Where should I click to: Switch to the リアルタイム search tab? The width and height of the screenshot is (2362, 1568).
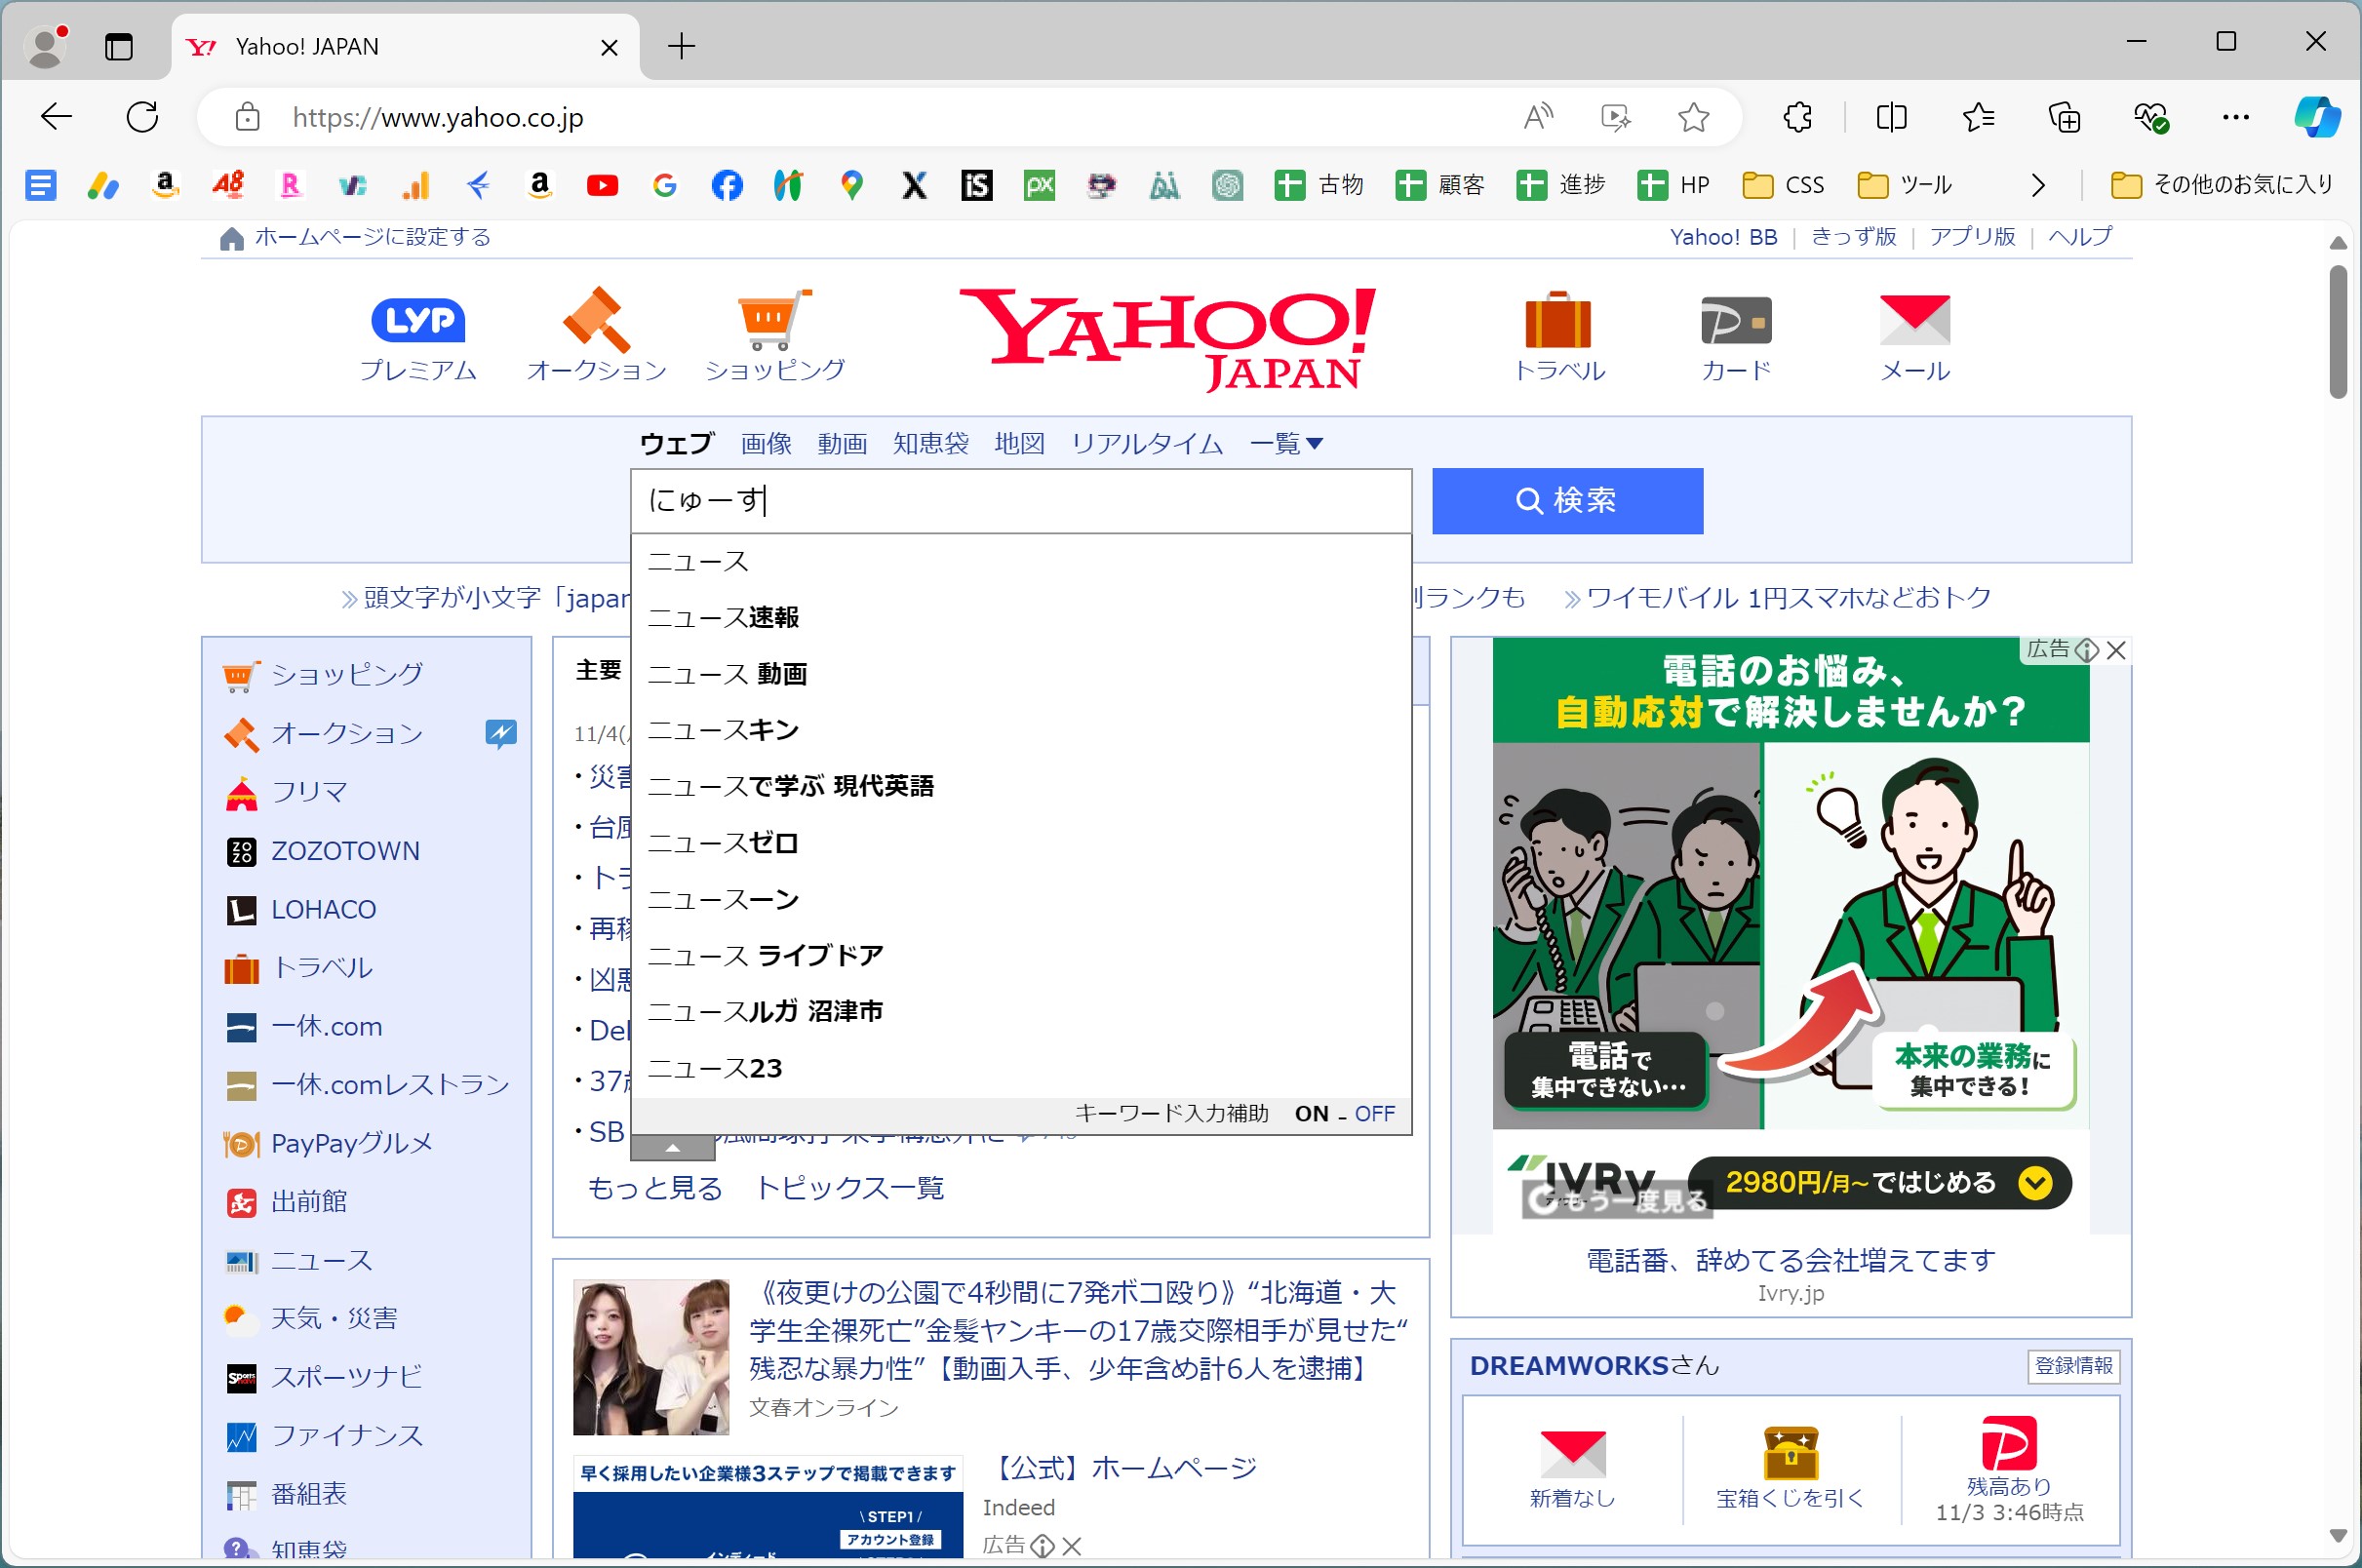[1146, 443]
